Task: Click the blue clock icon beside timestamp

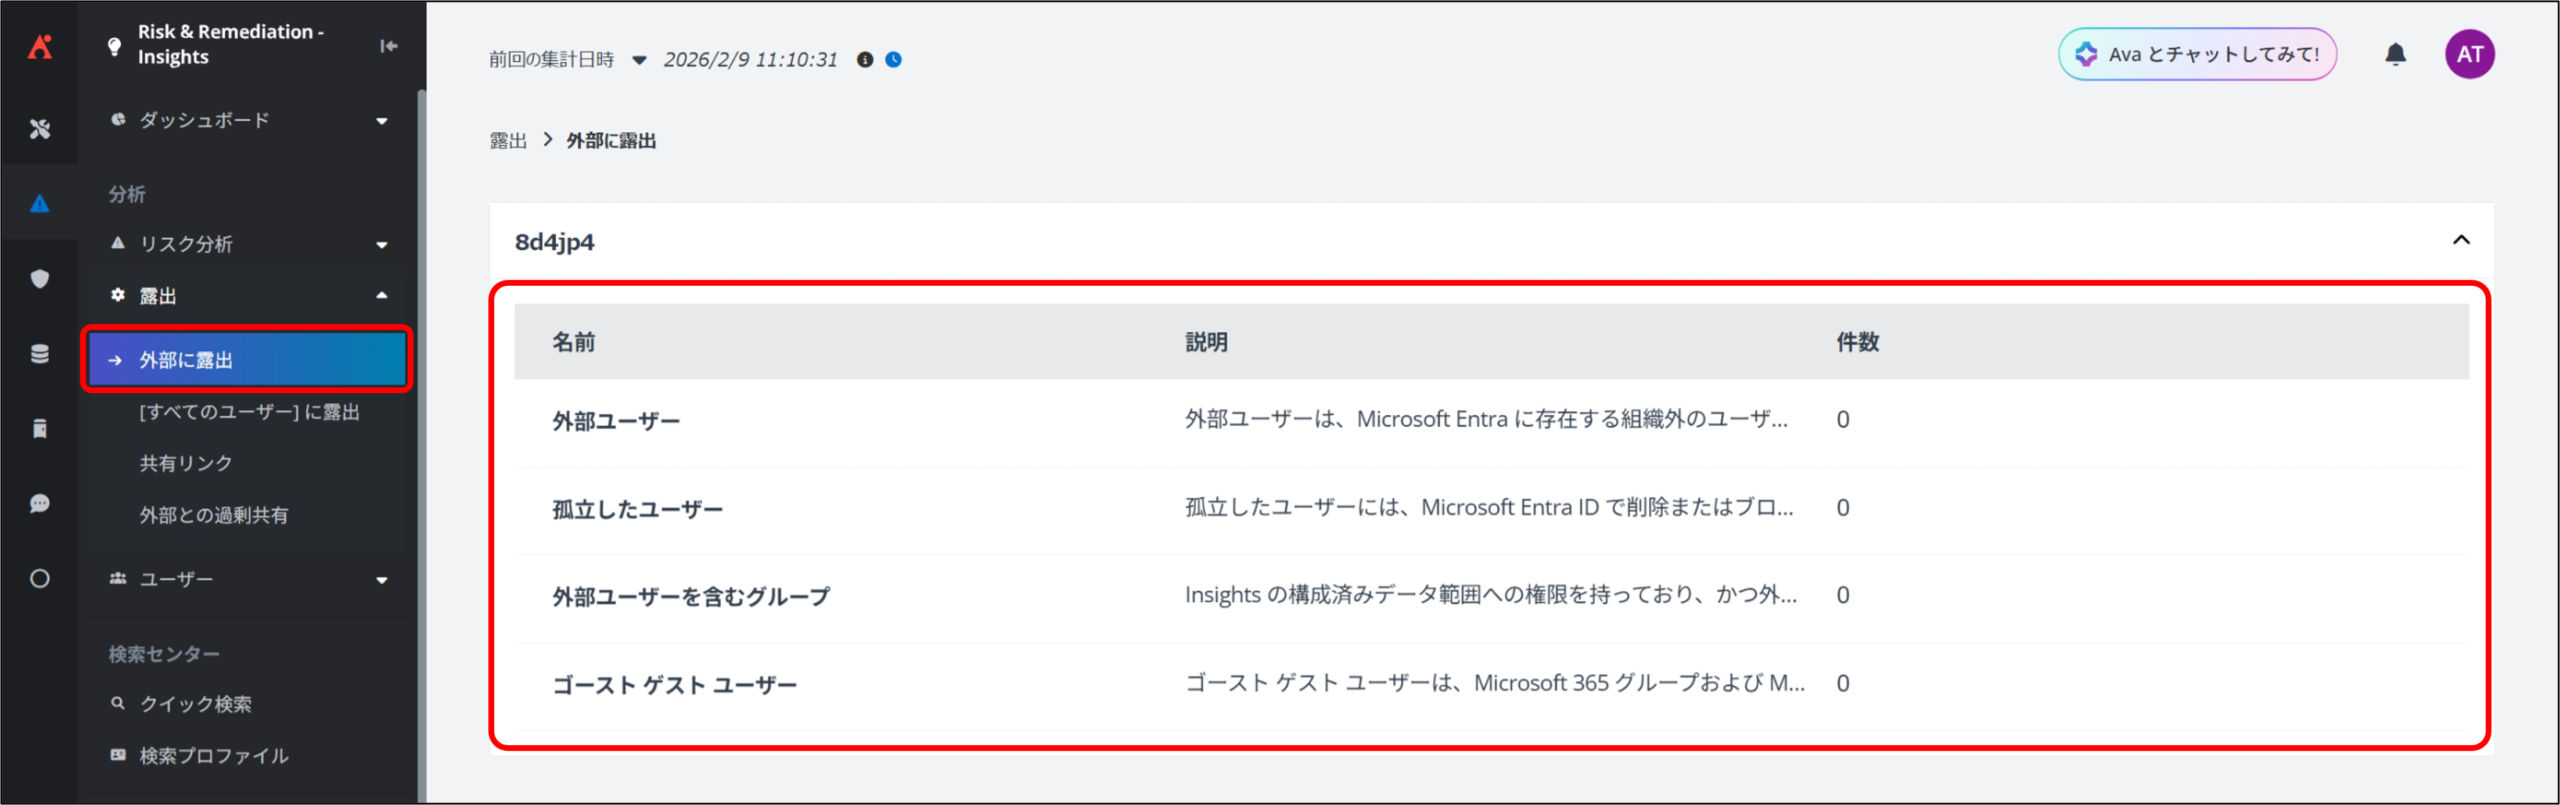Action: click(894, 60)
